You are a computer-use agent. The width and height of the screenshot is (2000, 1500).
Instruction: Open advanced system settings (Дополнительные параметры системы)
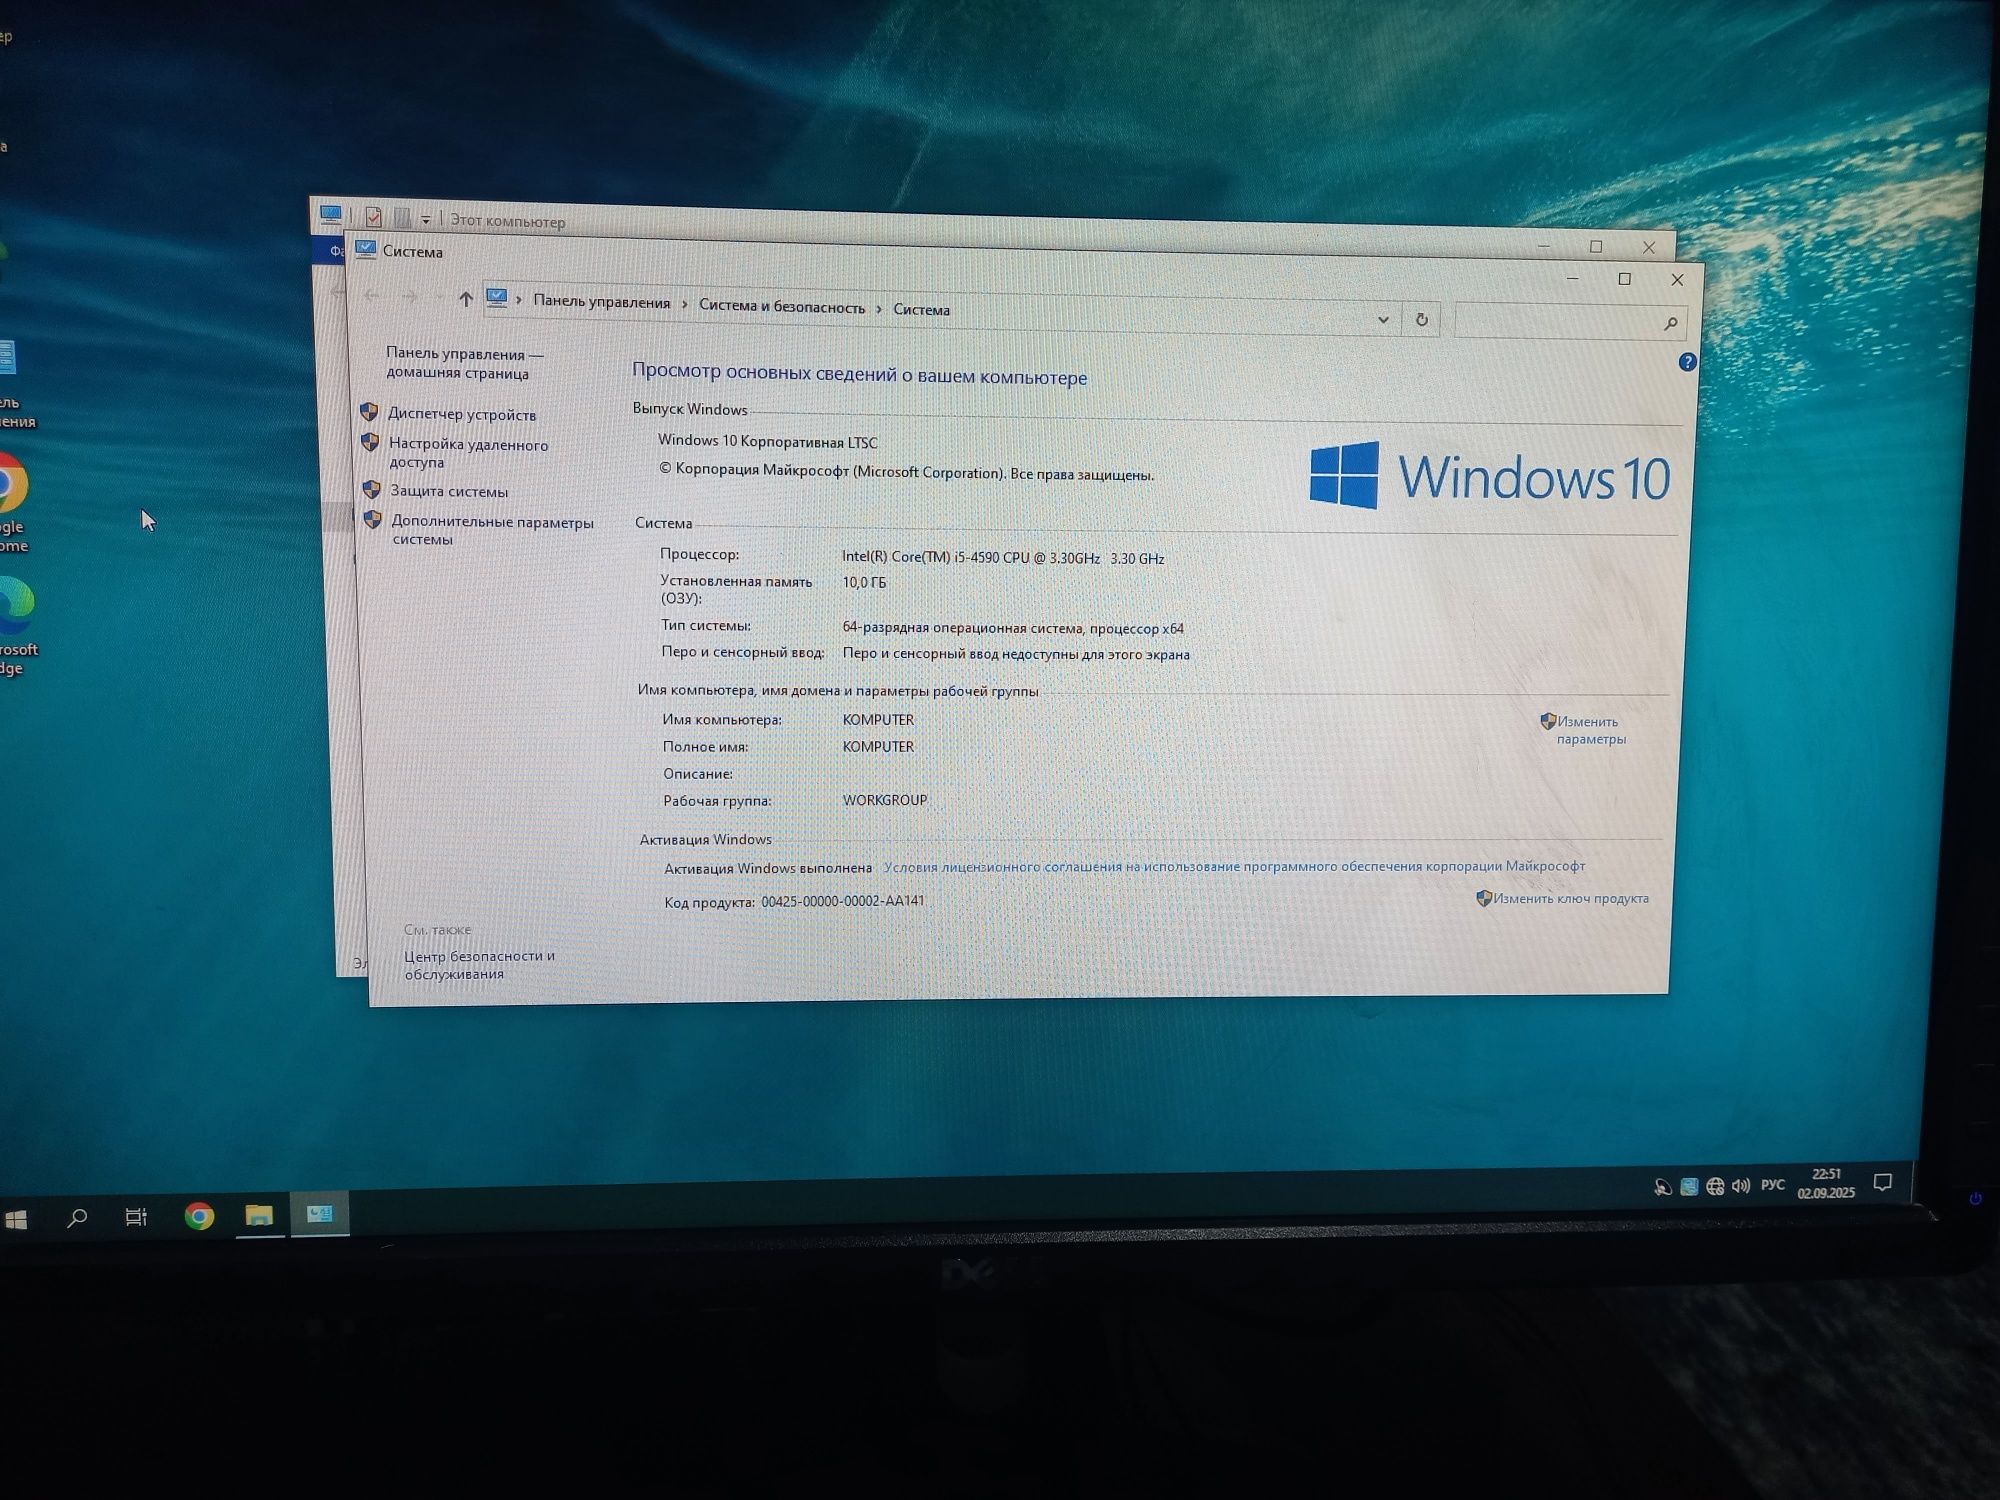point(492,530)
